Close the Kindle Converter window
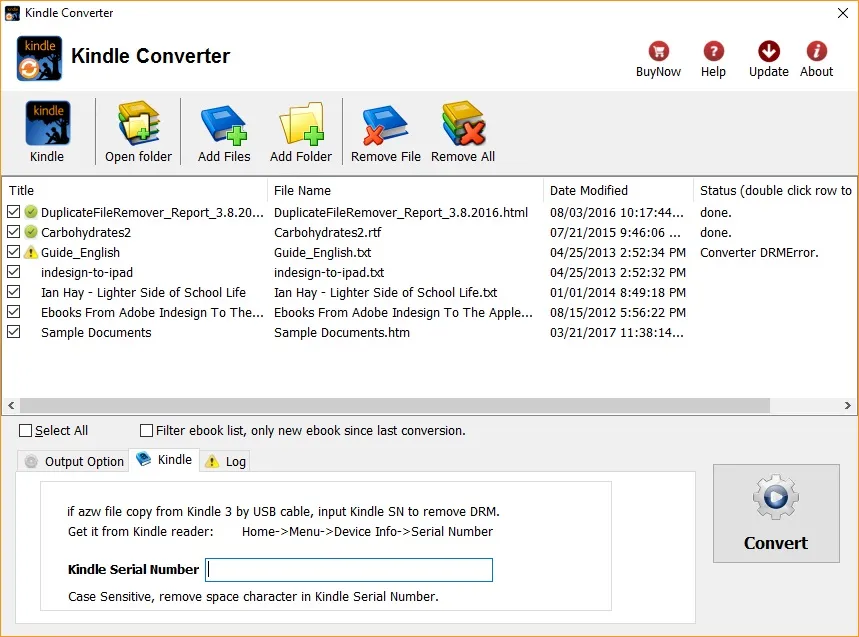The image size is (859, 637). point(843,13)
